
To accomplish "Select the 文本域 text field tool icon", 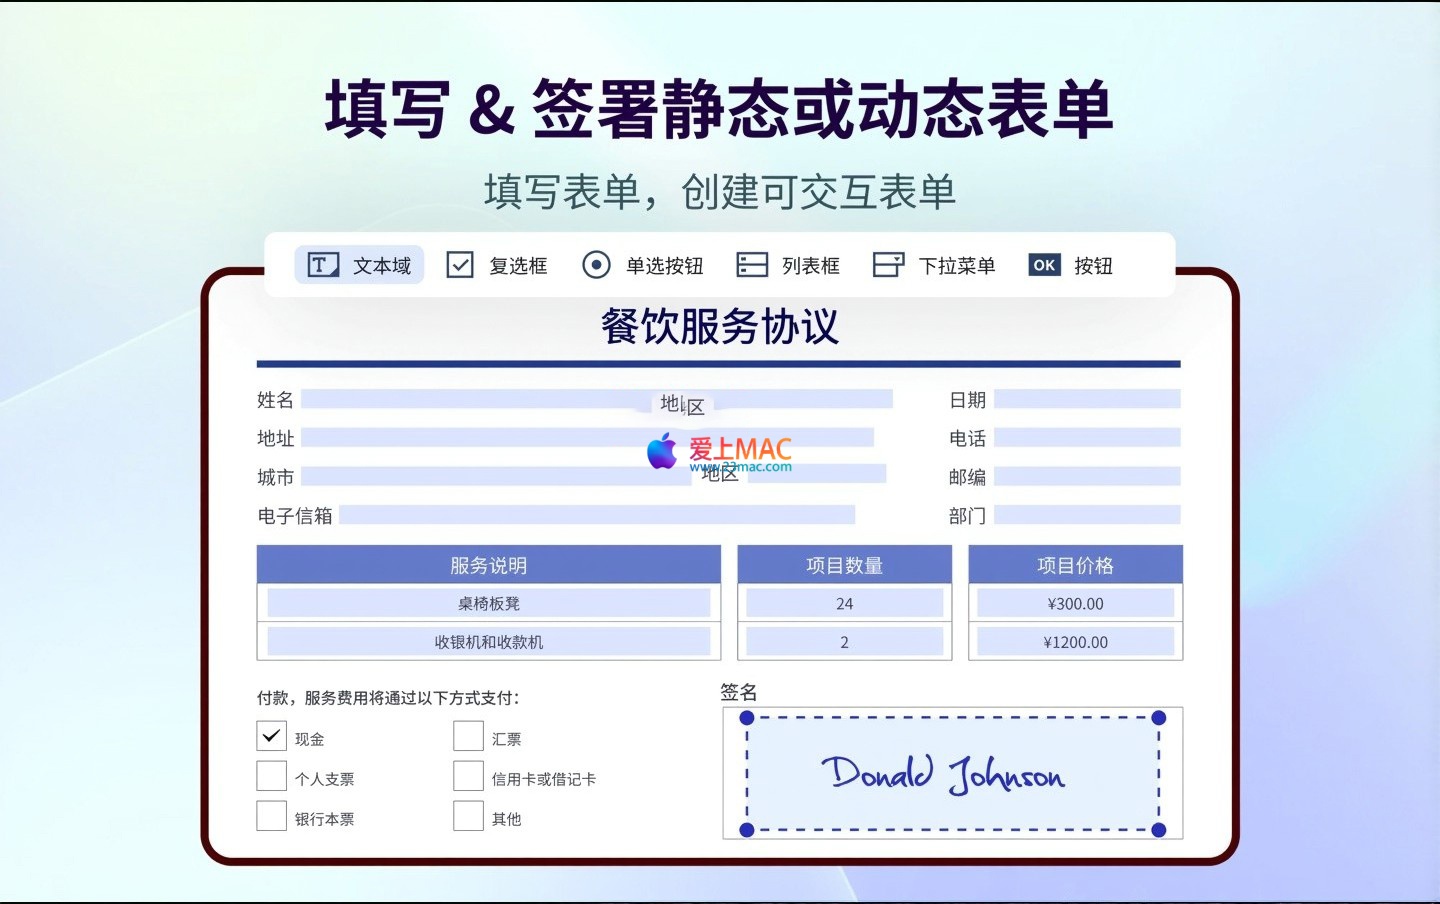I will click(x=322, y=265).
